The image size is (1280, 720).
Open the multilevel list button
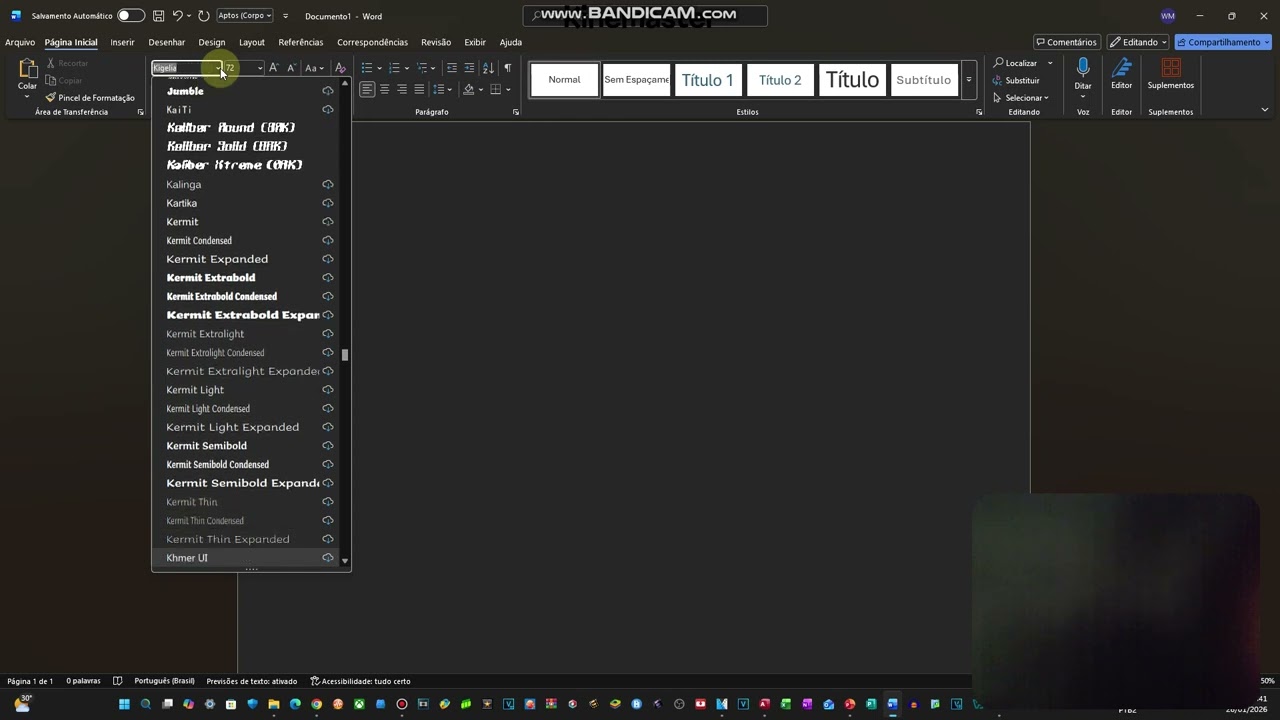pos(423,68)
